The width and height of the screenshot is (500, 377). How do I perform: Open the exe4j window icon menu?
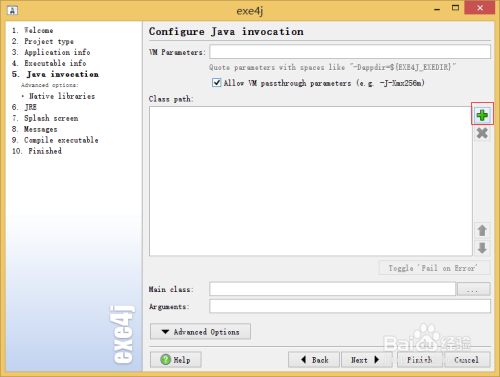12,10
